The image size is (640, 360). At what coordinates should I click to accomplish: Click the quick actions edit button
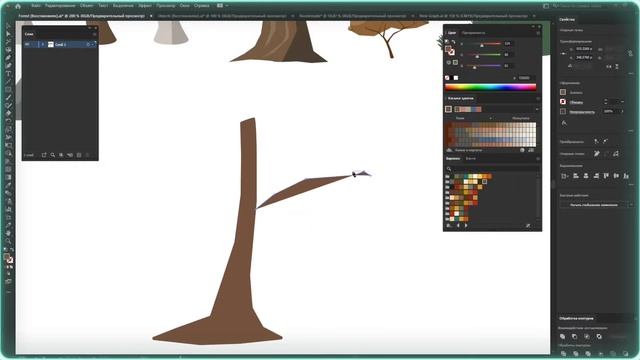click(x=593, y=204)
